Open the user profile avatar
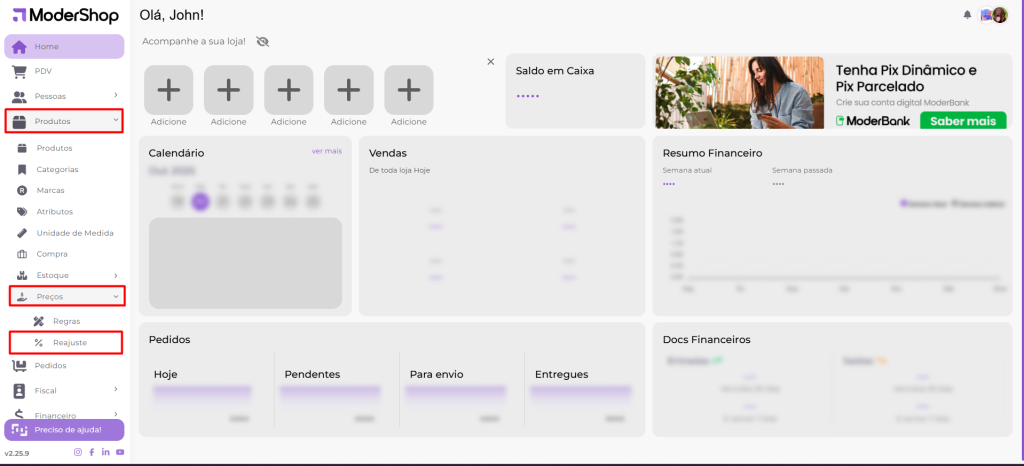 [999, 15]
